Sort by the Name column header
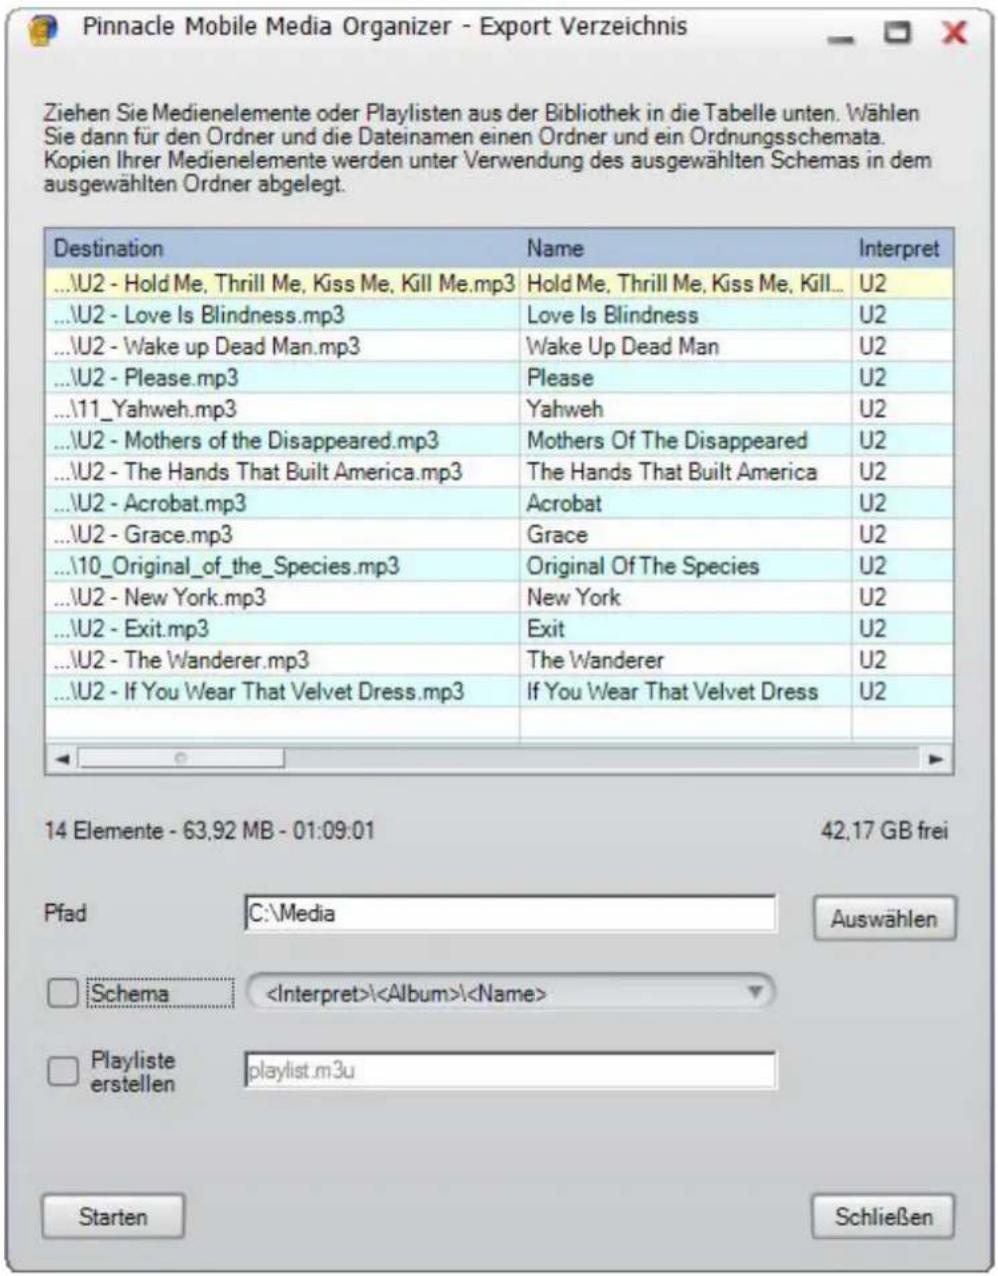 click(x=686, y=248)
